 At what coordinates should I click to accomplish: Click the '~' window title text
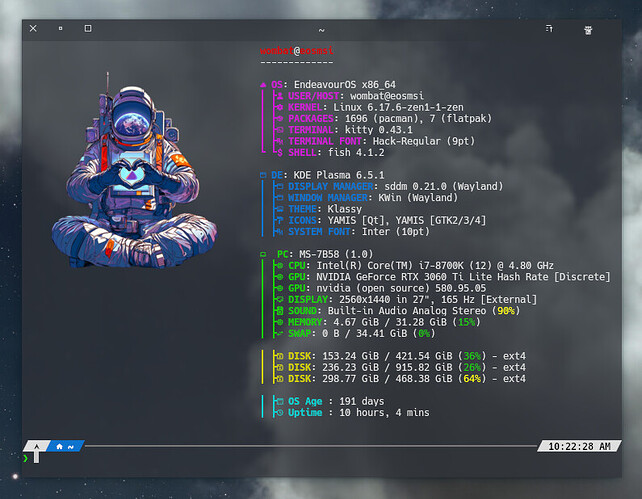tap(321, 30)
